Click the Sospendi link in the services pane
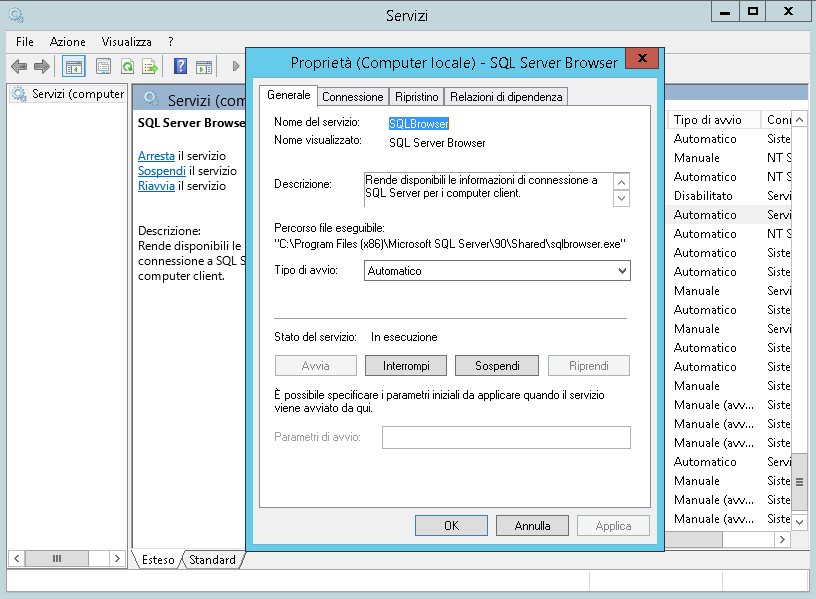Image resolution: width=816 pixels, height=599 pixels. coord(162,171)
